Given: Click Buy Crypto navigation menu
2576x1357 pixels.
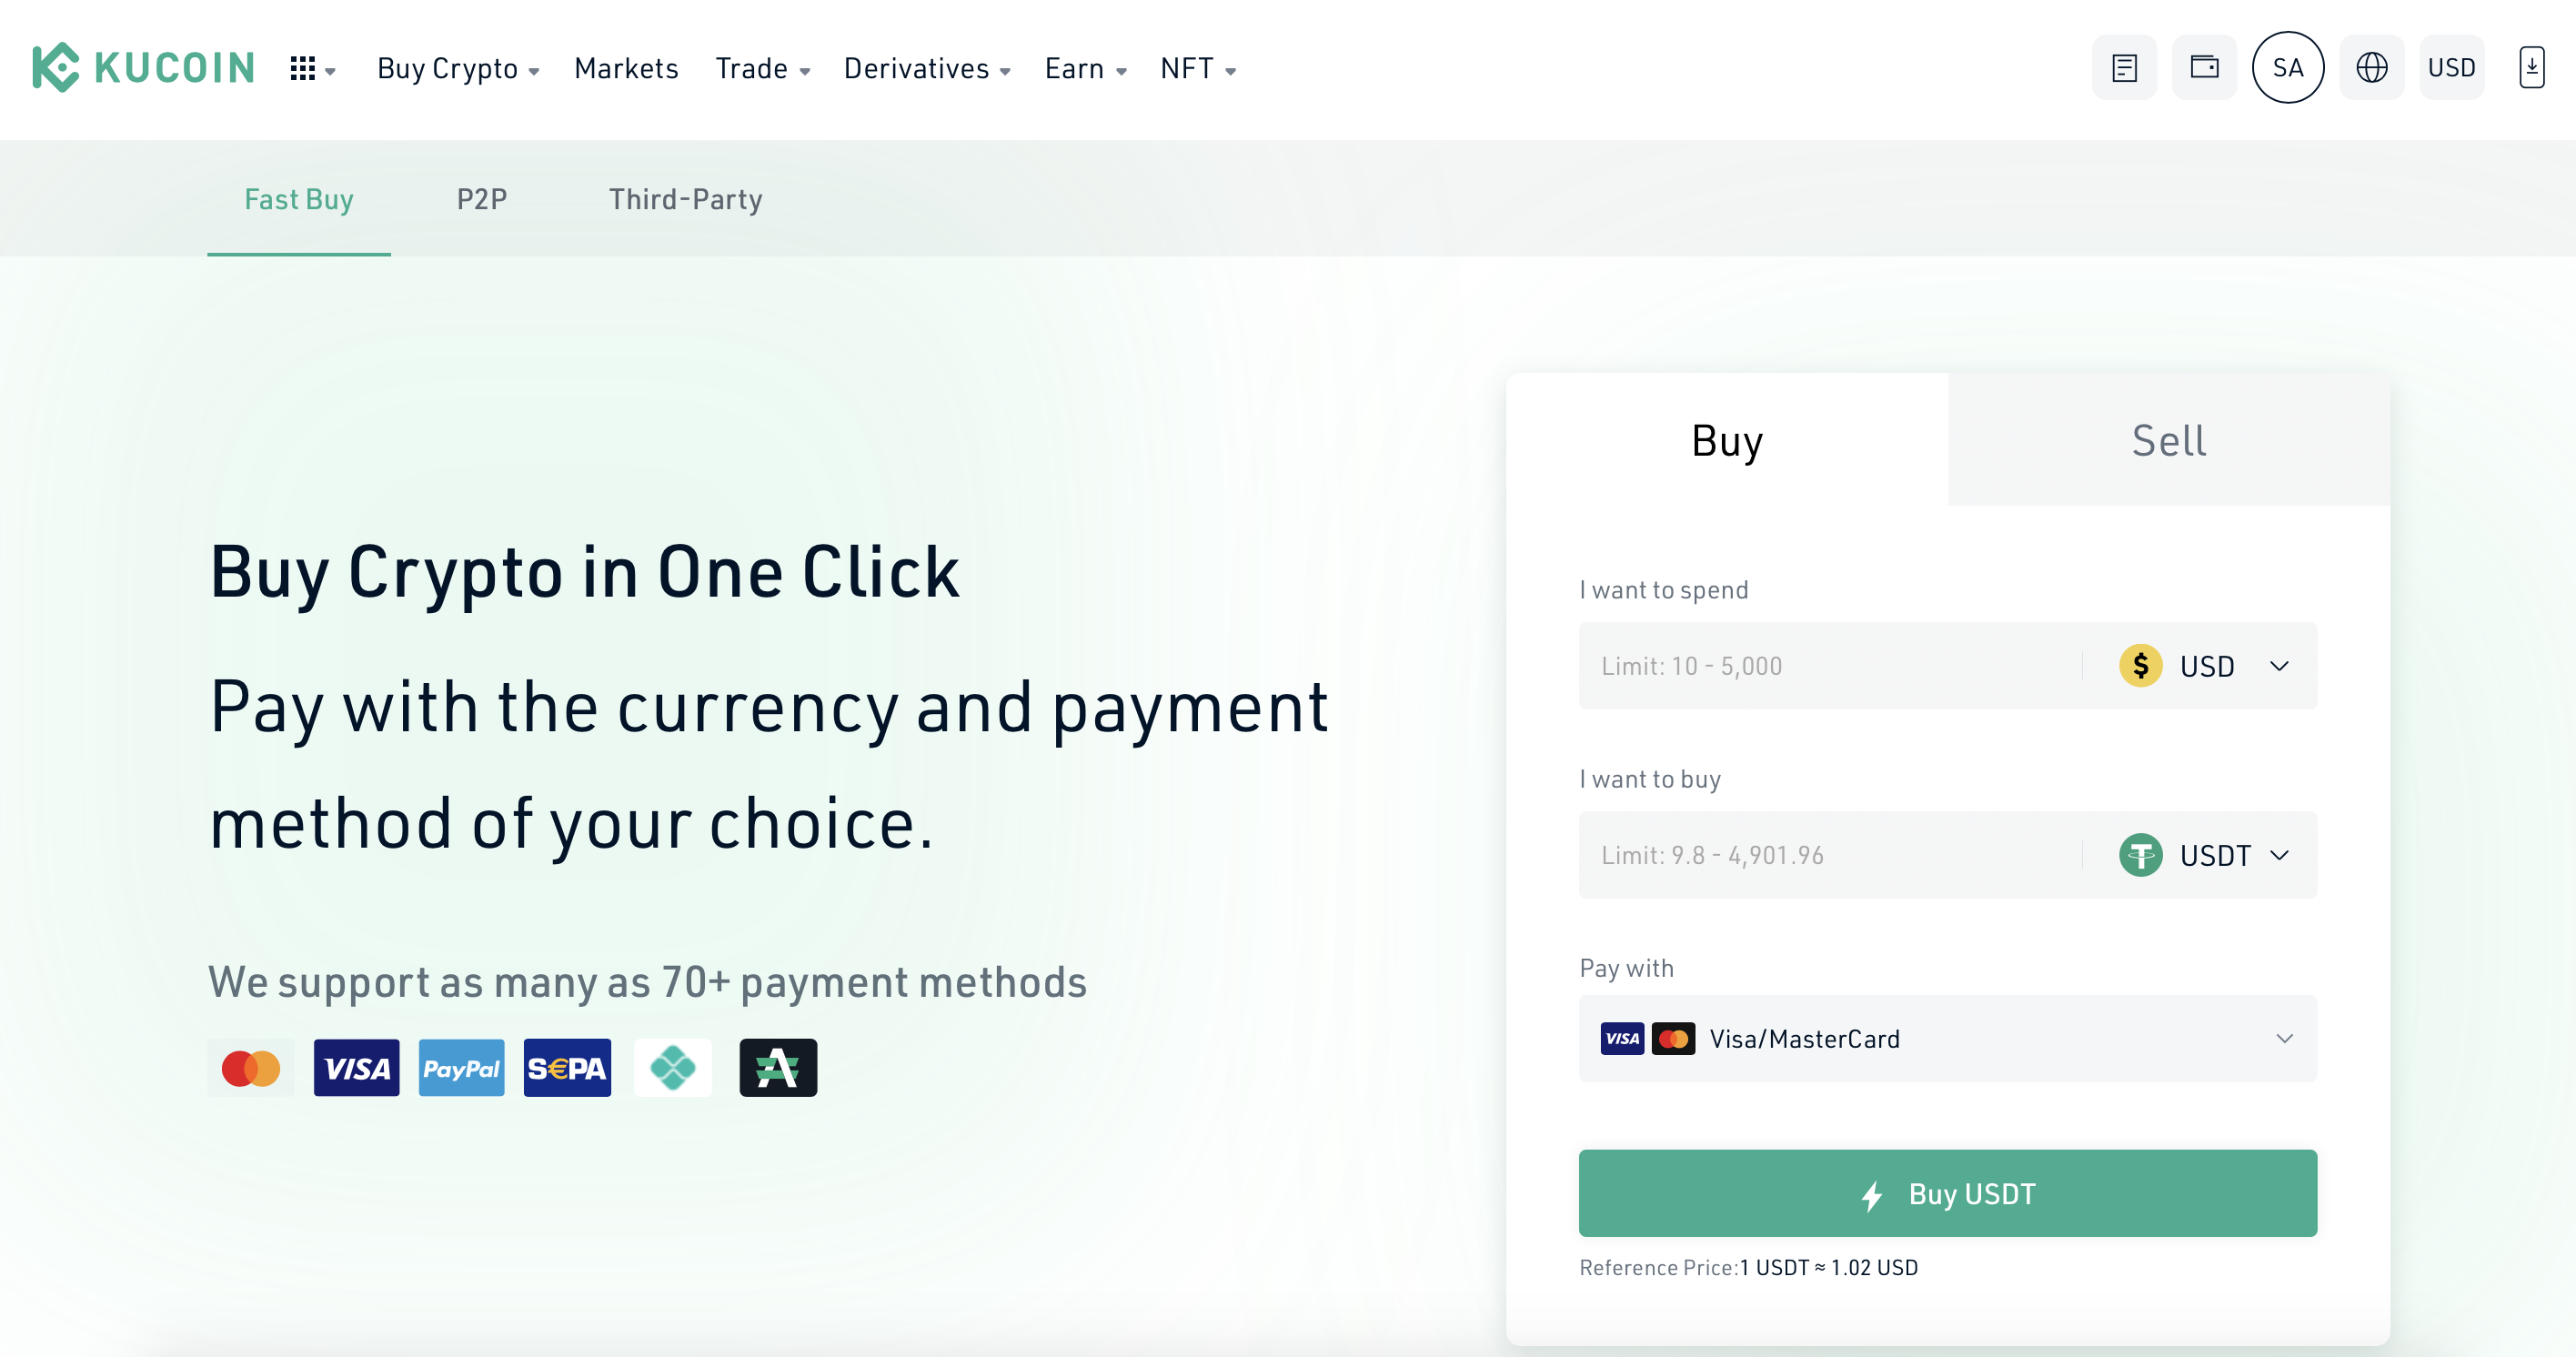Looking at the screenshot, I should coord(453,68).
